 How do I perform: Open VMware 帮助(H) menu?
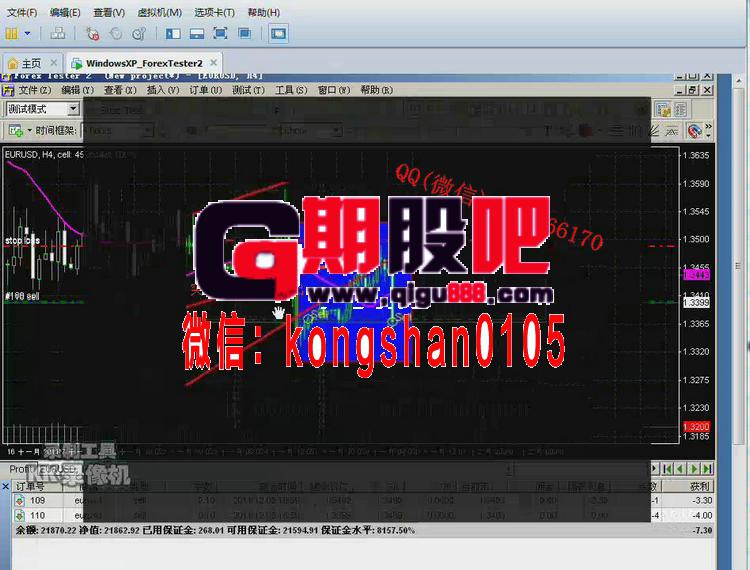click(x=264, y=12)
